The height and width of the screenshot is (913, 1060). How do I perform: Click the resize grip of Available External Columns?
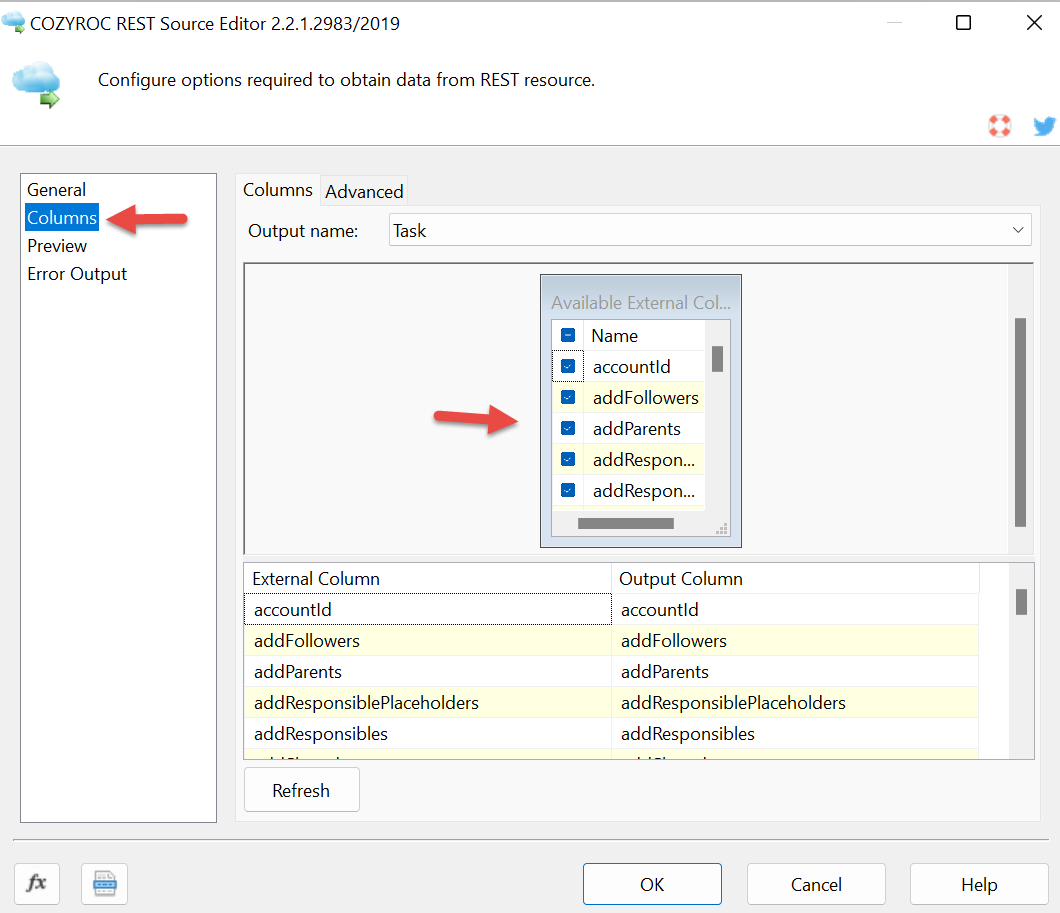pyautogui.click(x=723, y=529)
